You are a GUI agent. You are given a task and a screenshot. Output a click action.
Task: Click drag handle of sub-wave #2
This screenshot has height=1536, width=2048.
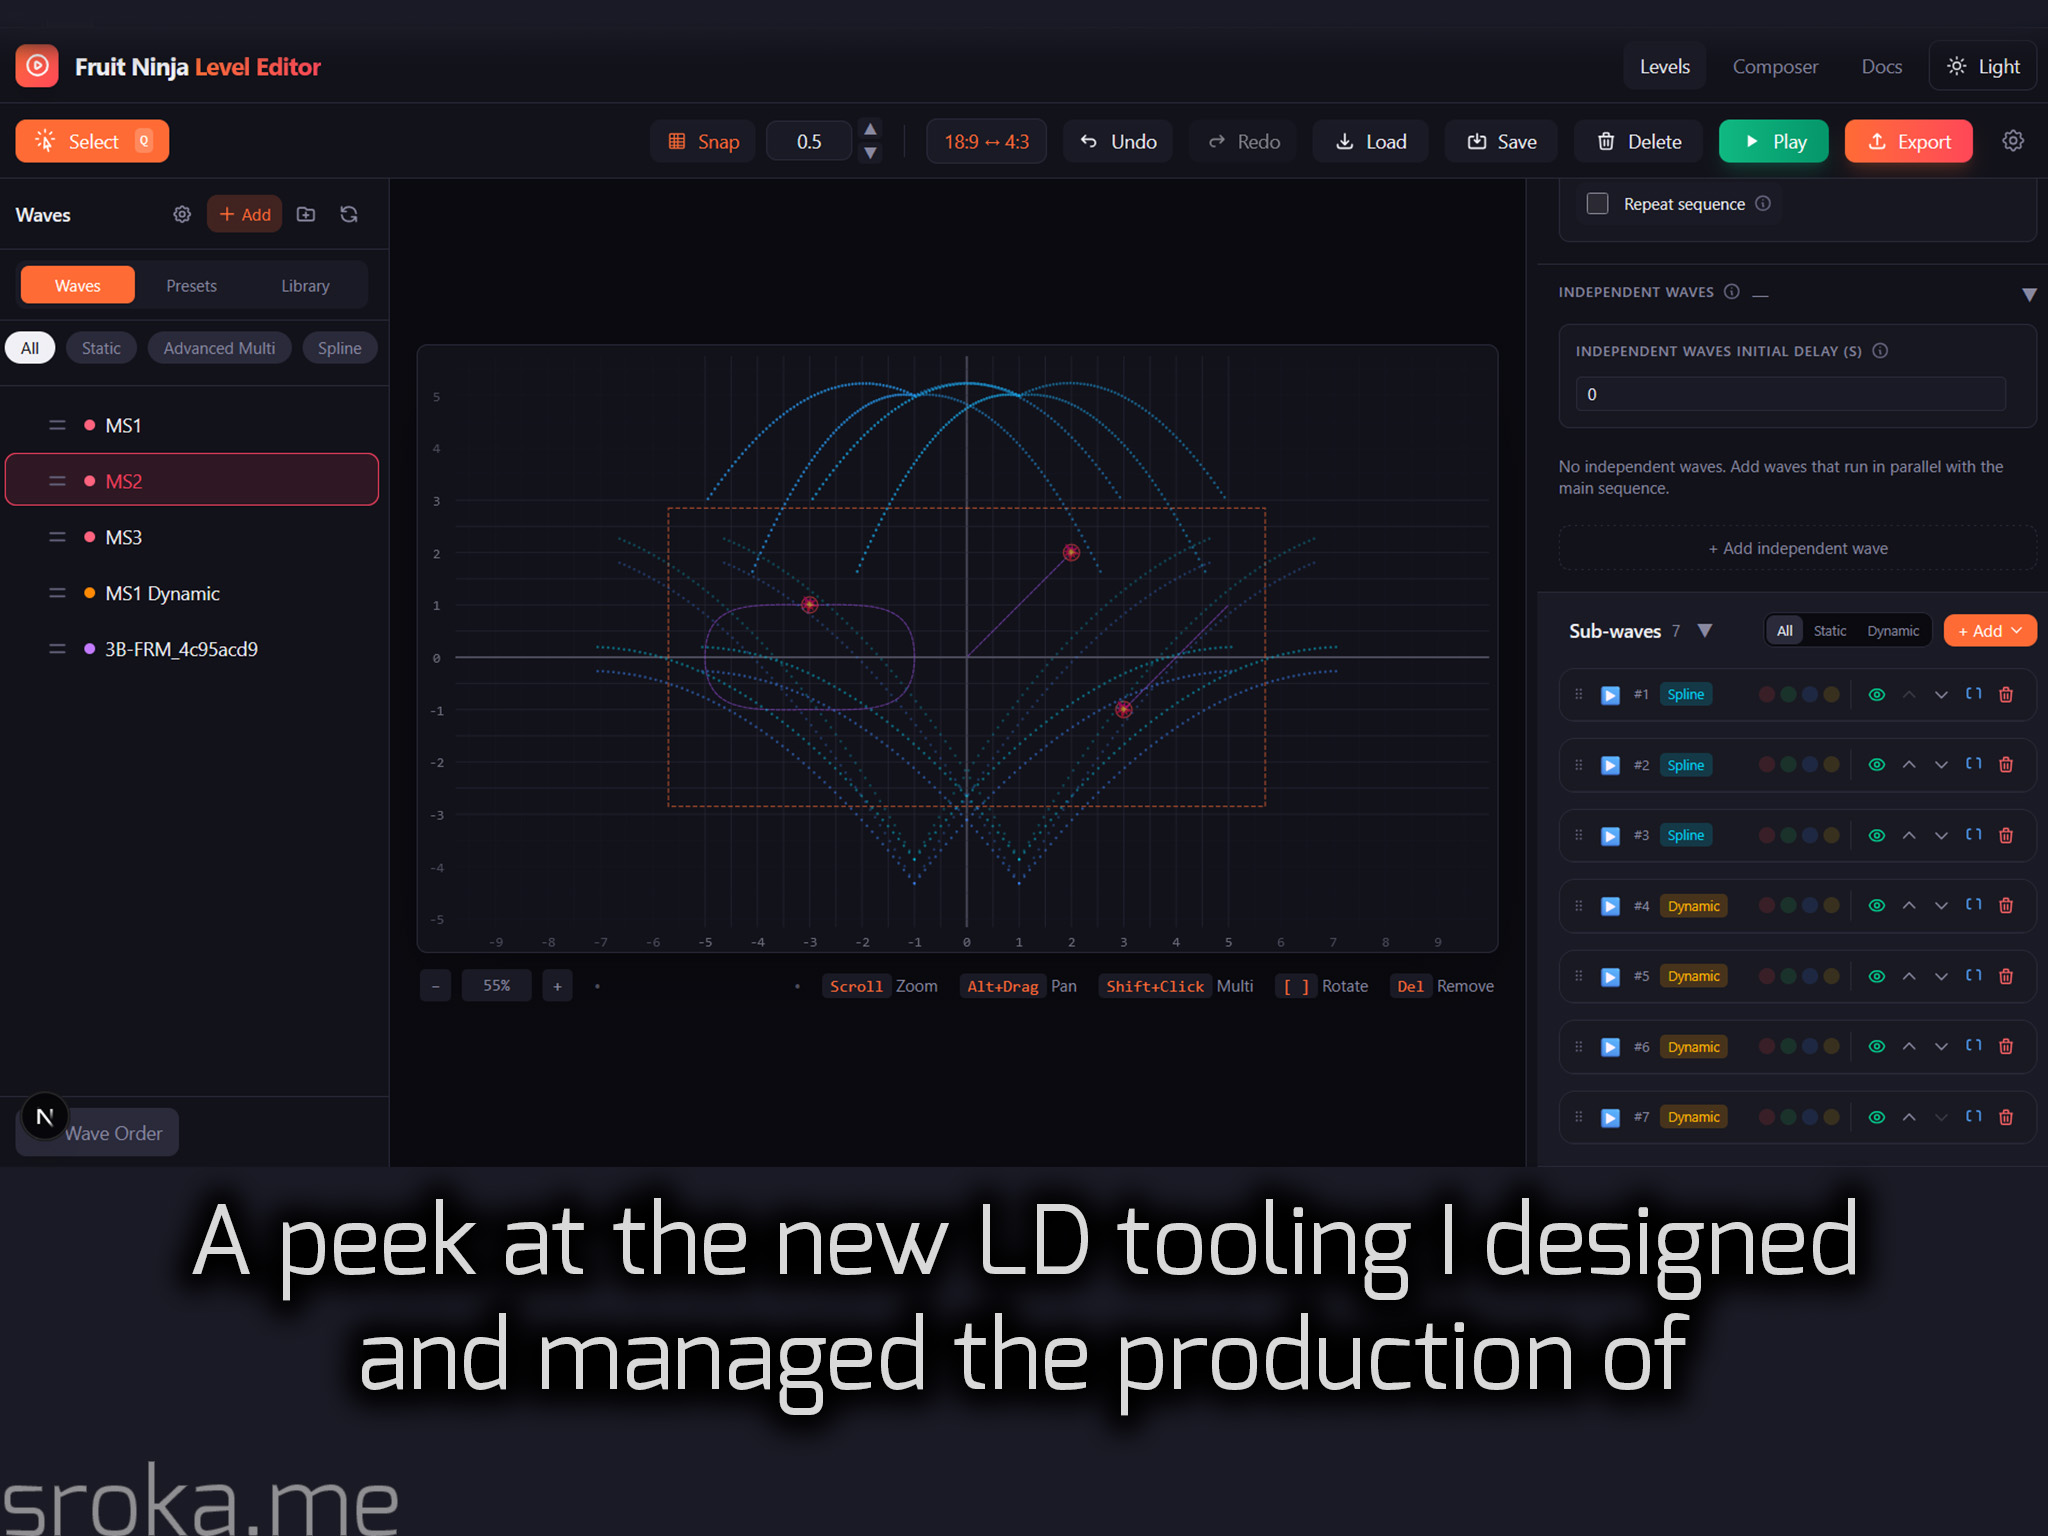click(x=1579, y=765)
